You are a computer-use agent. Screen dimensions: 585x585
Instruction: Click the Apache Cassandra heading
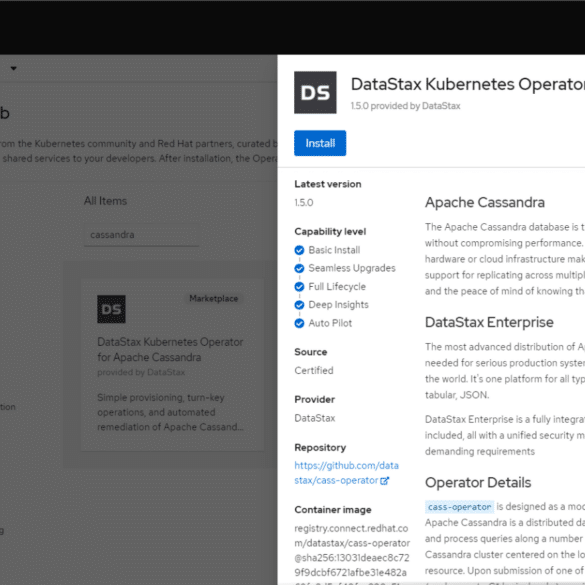click(485, 203)
